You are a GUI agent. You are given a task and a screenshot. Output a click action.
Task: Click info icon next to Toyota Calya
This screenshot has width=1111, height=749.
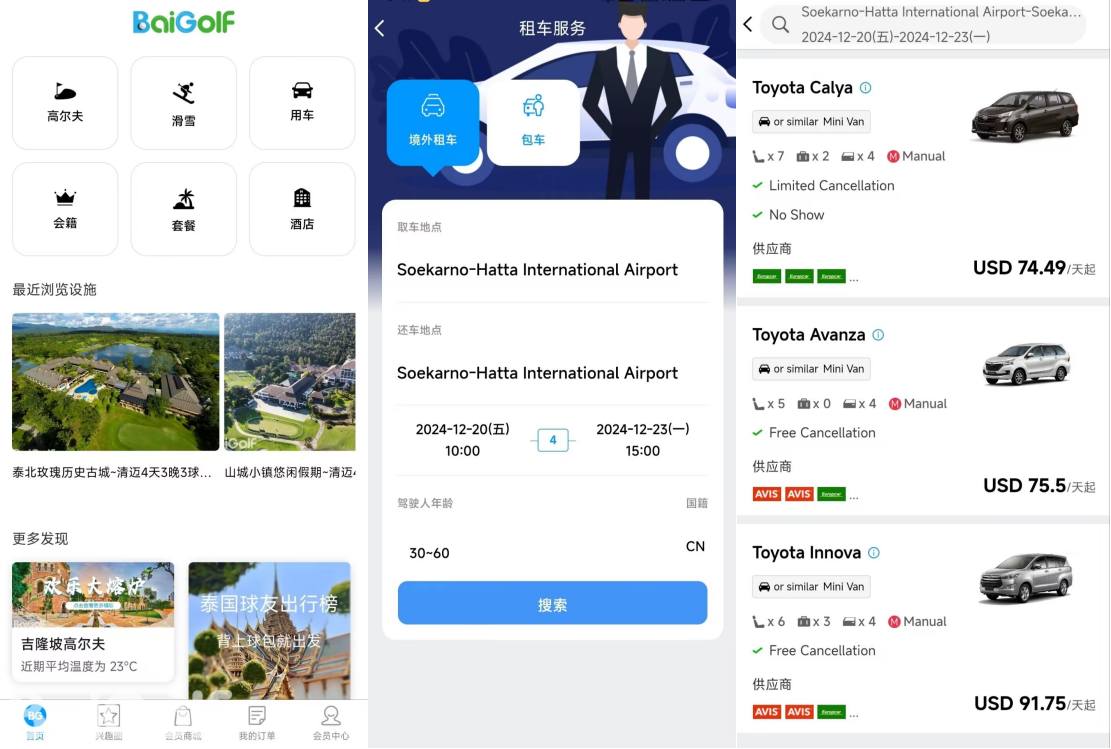[866, 88]
